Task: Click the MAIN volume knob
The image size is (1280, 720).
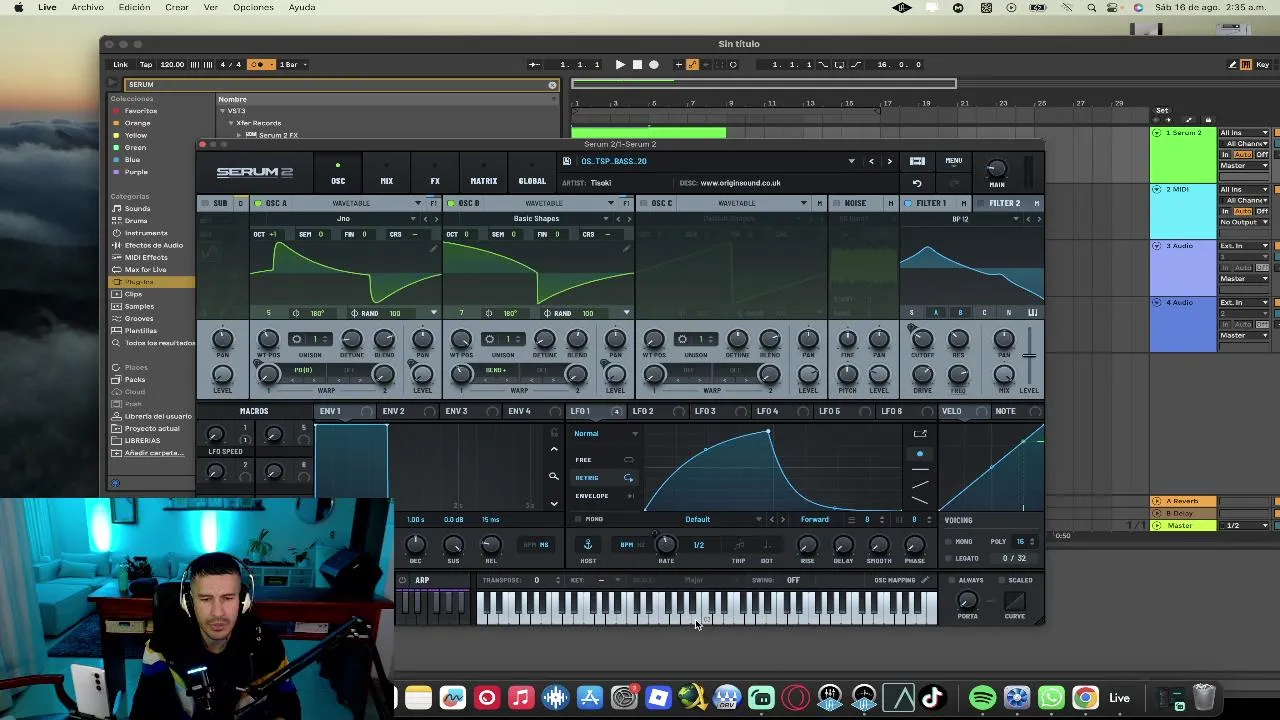Action: [996, 169]
